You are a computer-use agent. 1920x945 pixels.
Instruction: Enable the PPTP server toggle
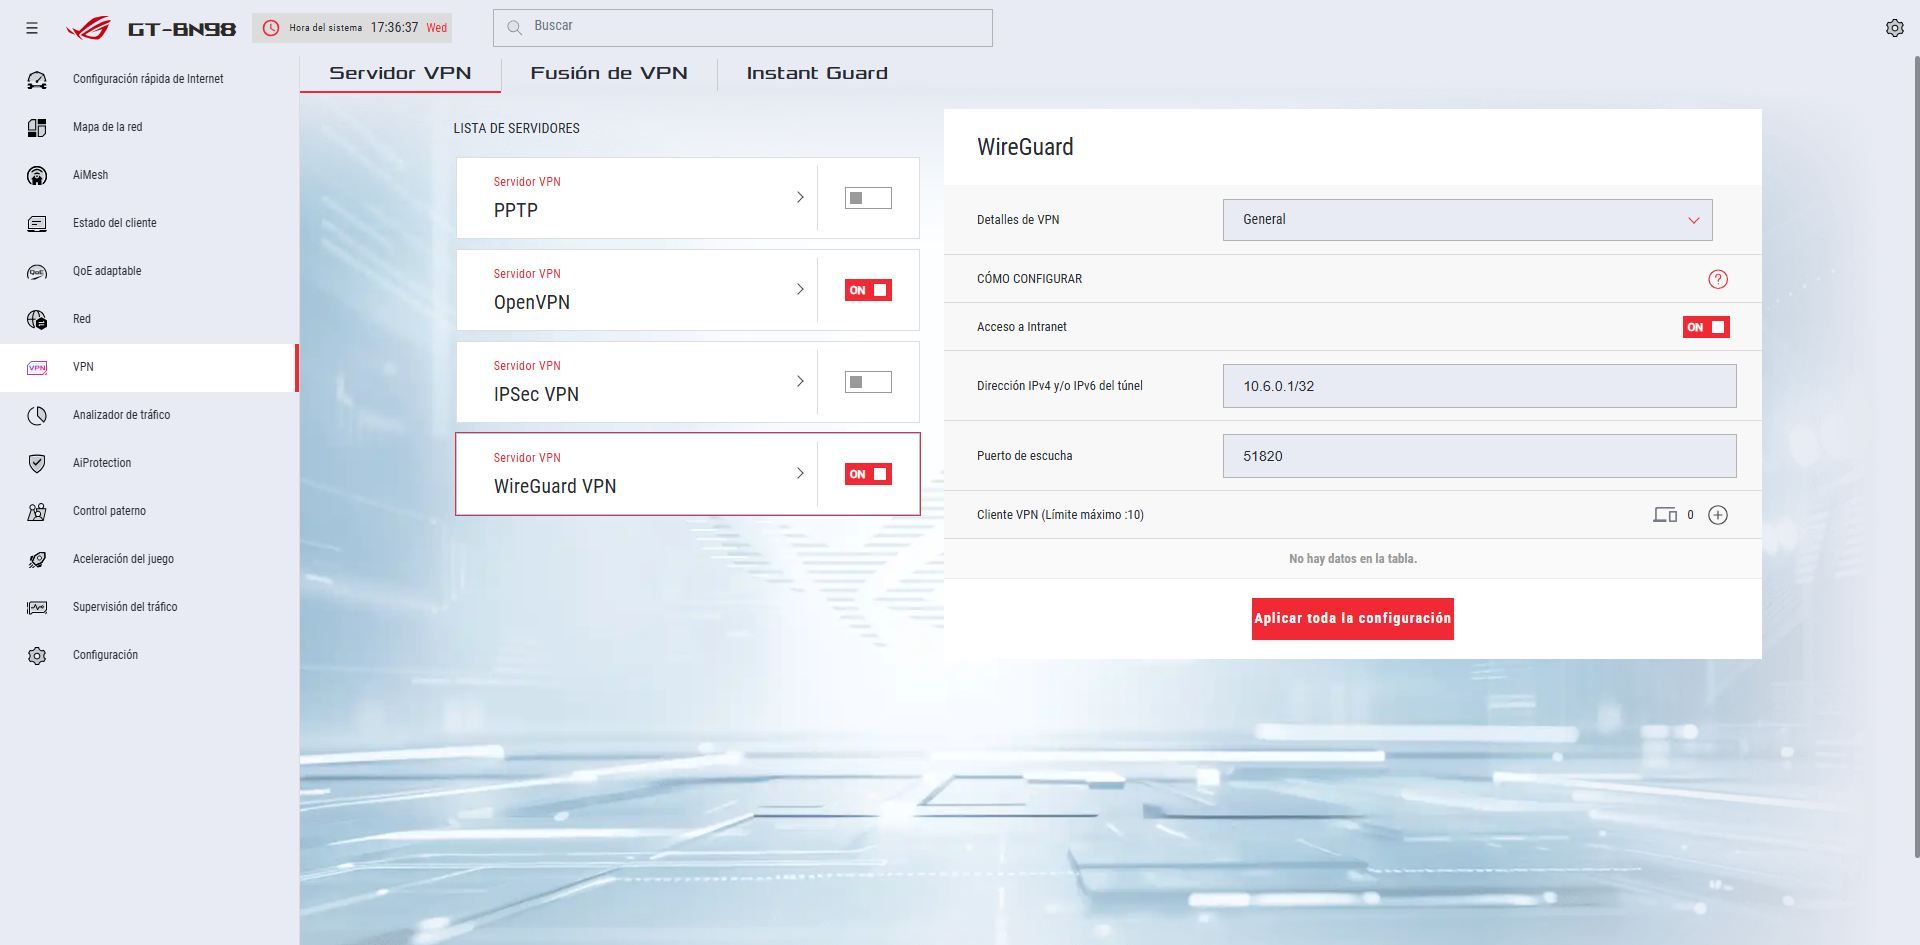pyautogui.click(x=868, y=198)
